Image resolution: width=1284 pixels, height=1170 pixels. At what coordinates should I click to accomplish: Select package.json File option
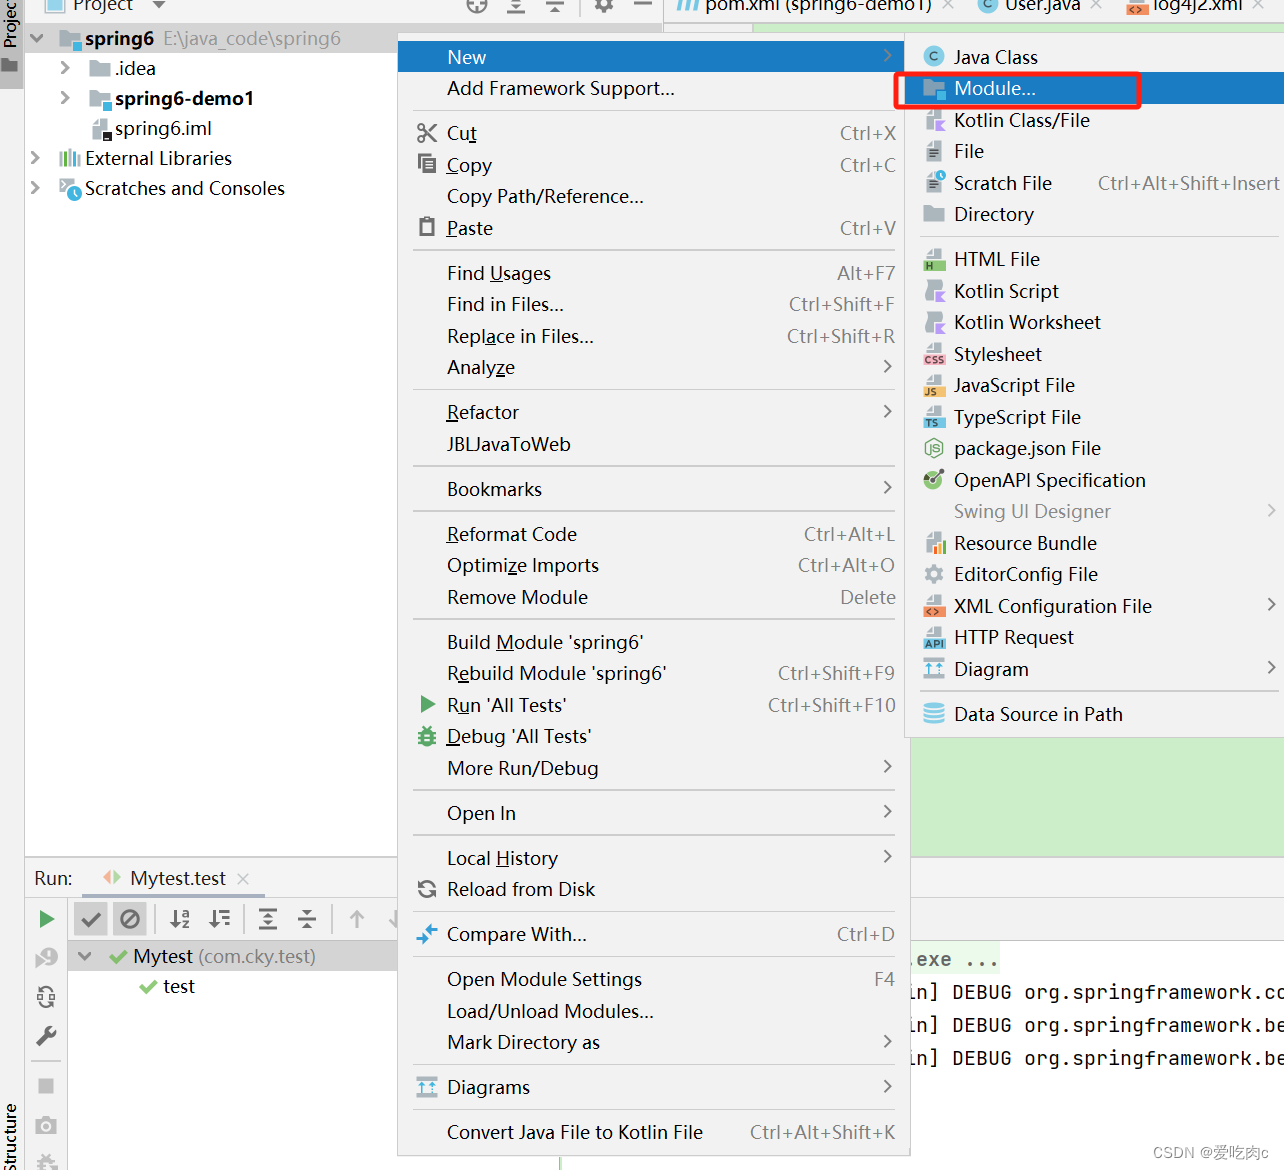click(x=1094, y=448)
